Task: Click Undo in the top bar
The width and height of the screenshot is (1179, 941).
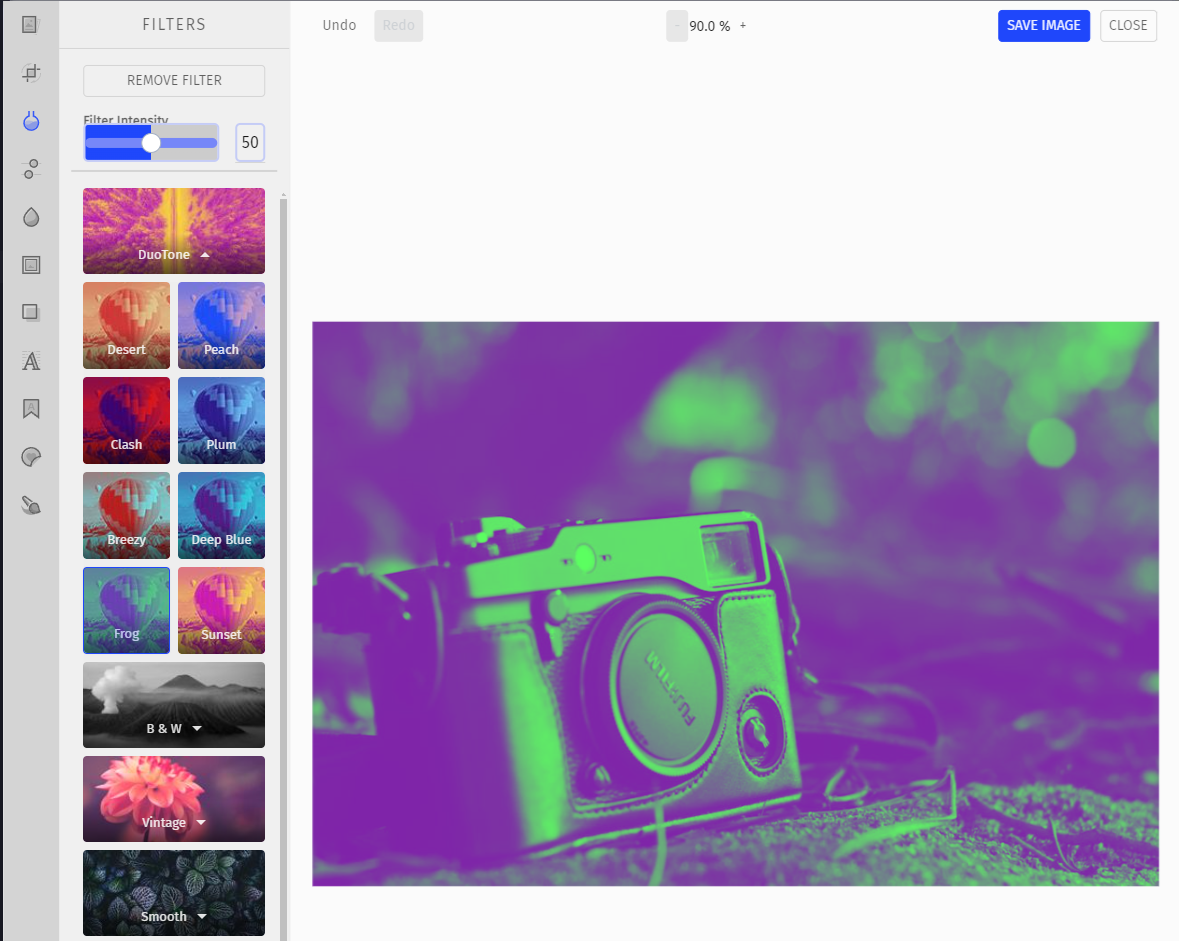Action: pyautogui.click(x=339, y=26)
